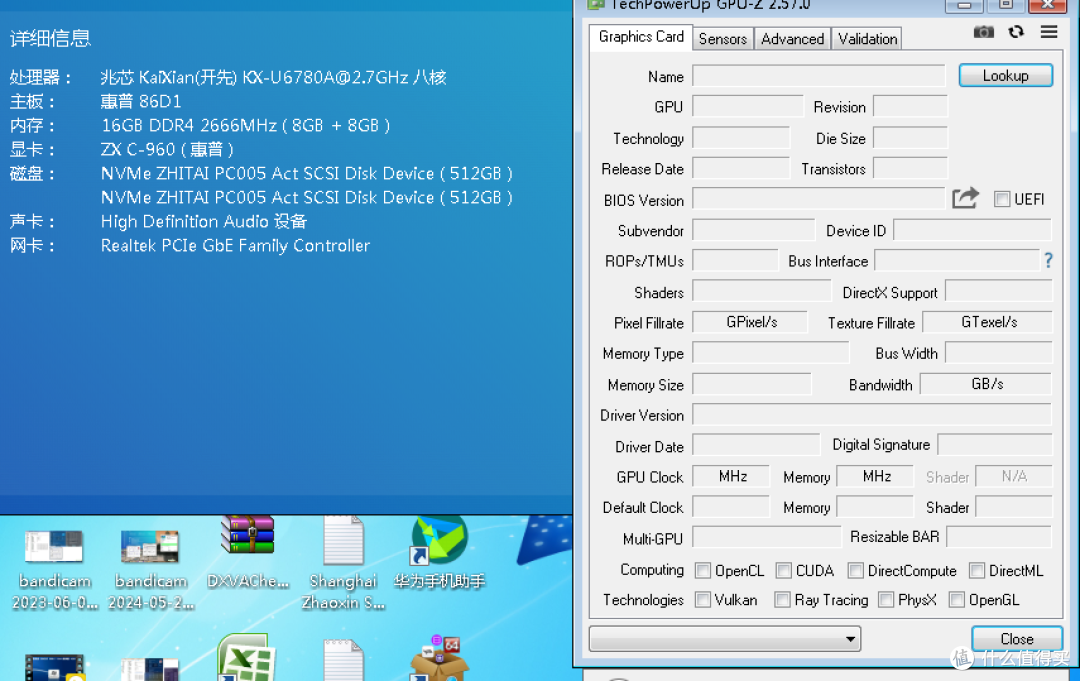
Task: Launch 华为手机助手 desktop shortcut
Action: (439, 554)
